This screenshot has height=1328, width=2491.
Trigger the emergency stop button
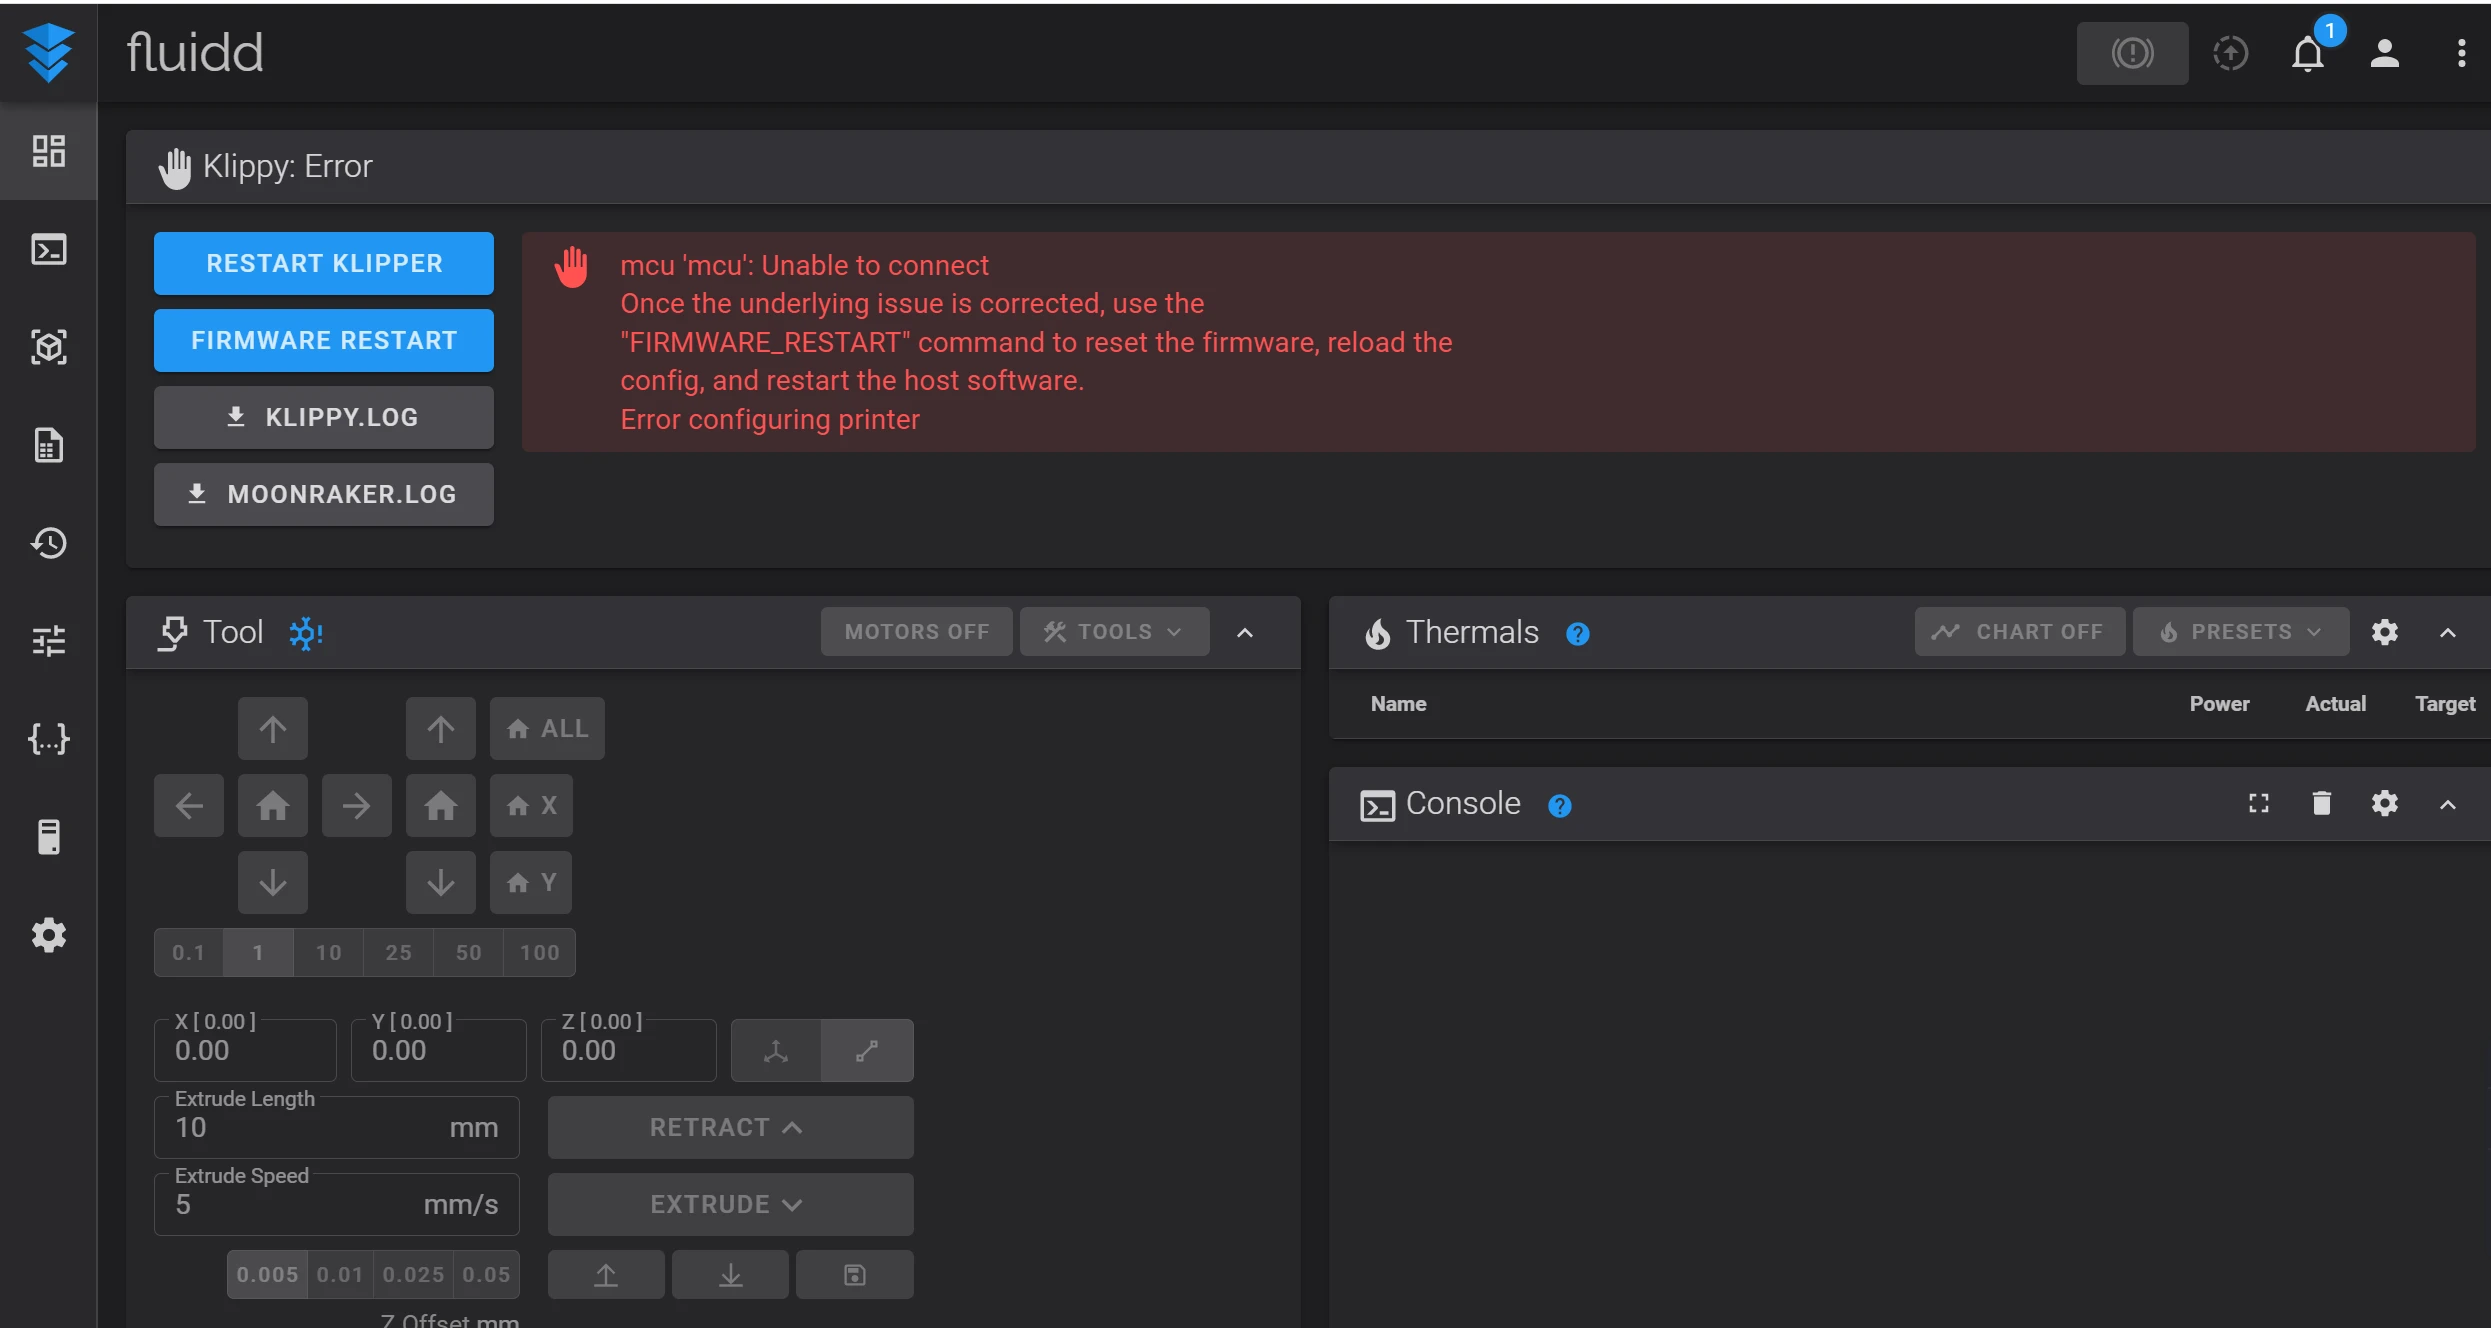(x=2132, y=53)
